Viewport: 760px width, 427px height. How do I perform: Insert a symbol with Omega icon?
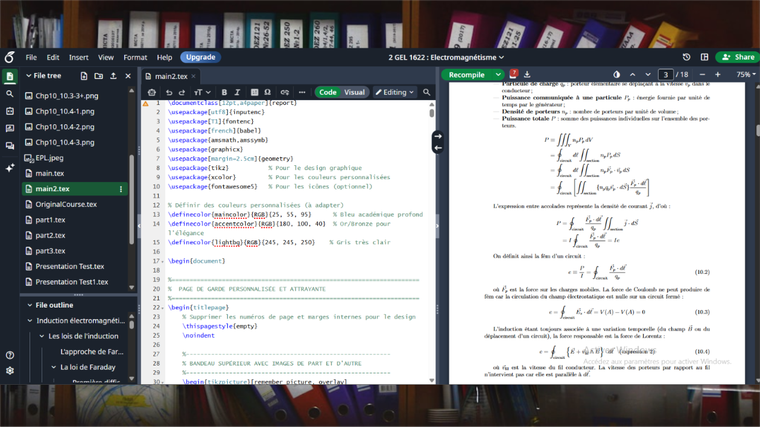click(268, 92)
